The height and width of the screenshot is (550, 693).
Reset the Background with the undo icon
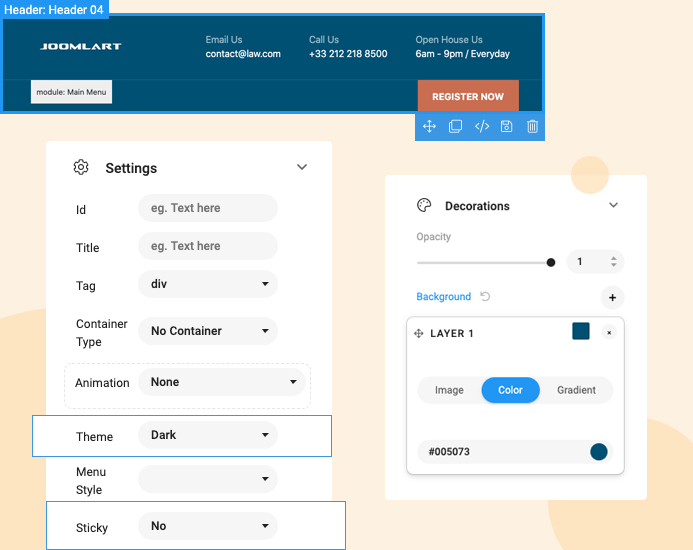tap(485, 296)
